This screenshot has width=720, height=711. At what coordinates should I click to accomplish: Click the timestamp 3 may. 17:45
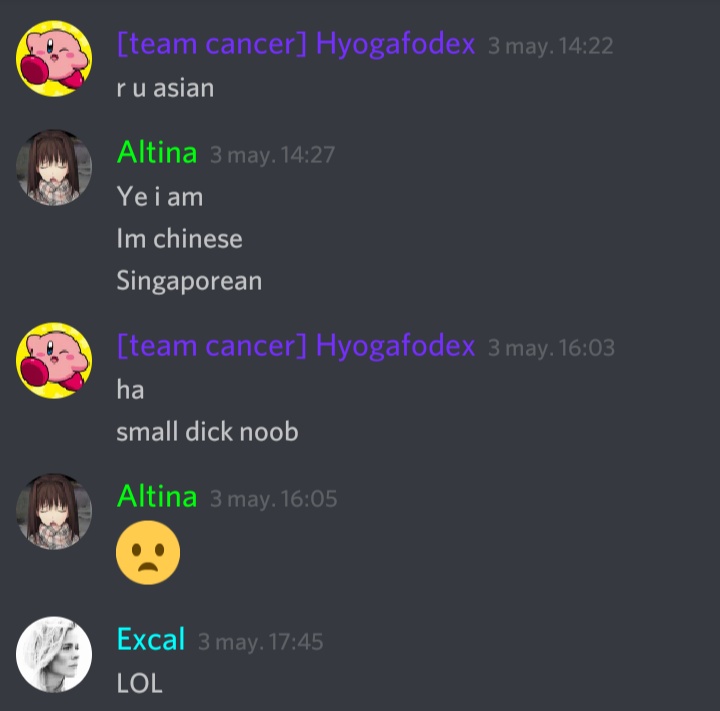pos(260,642)
